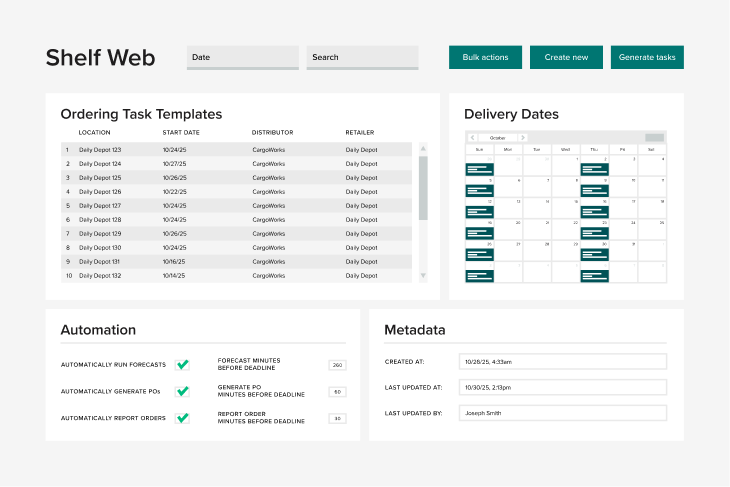The height and width of the screenshot is (487, 730).
Task: Open delivery event on Sunday October 5
Action: pos(479,191)
